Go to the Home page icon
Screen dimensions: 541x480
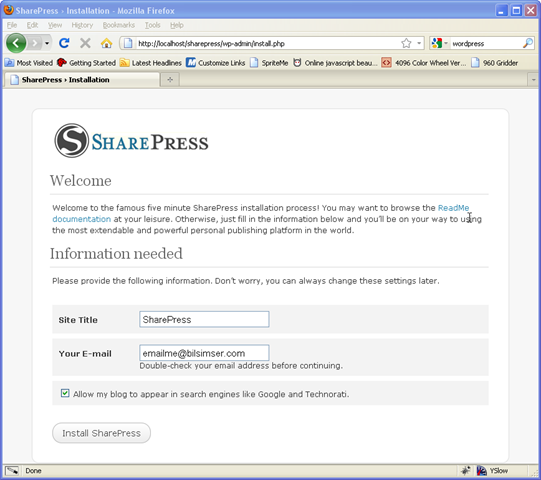coord(106,43)
